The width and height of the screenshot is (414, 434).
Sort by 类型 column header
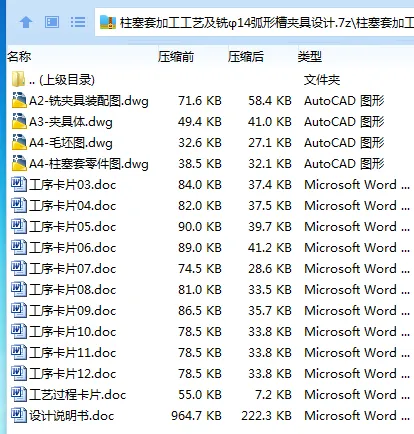(x=310, y=57)
